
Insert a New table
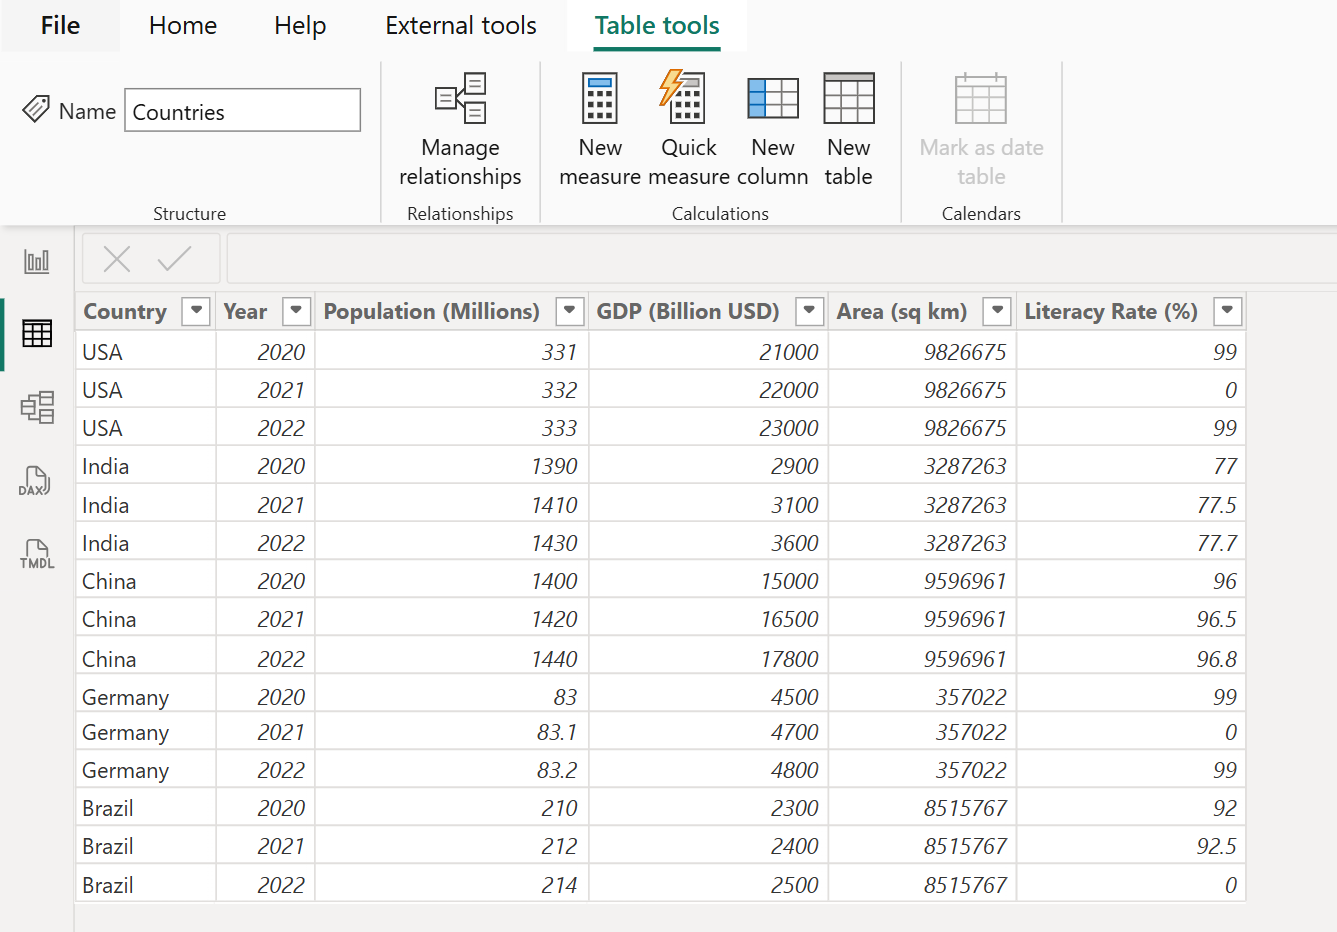[x=848, y=125]
